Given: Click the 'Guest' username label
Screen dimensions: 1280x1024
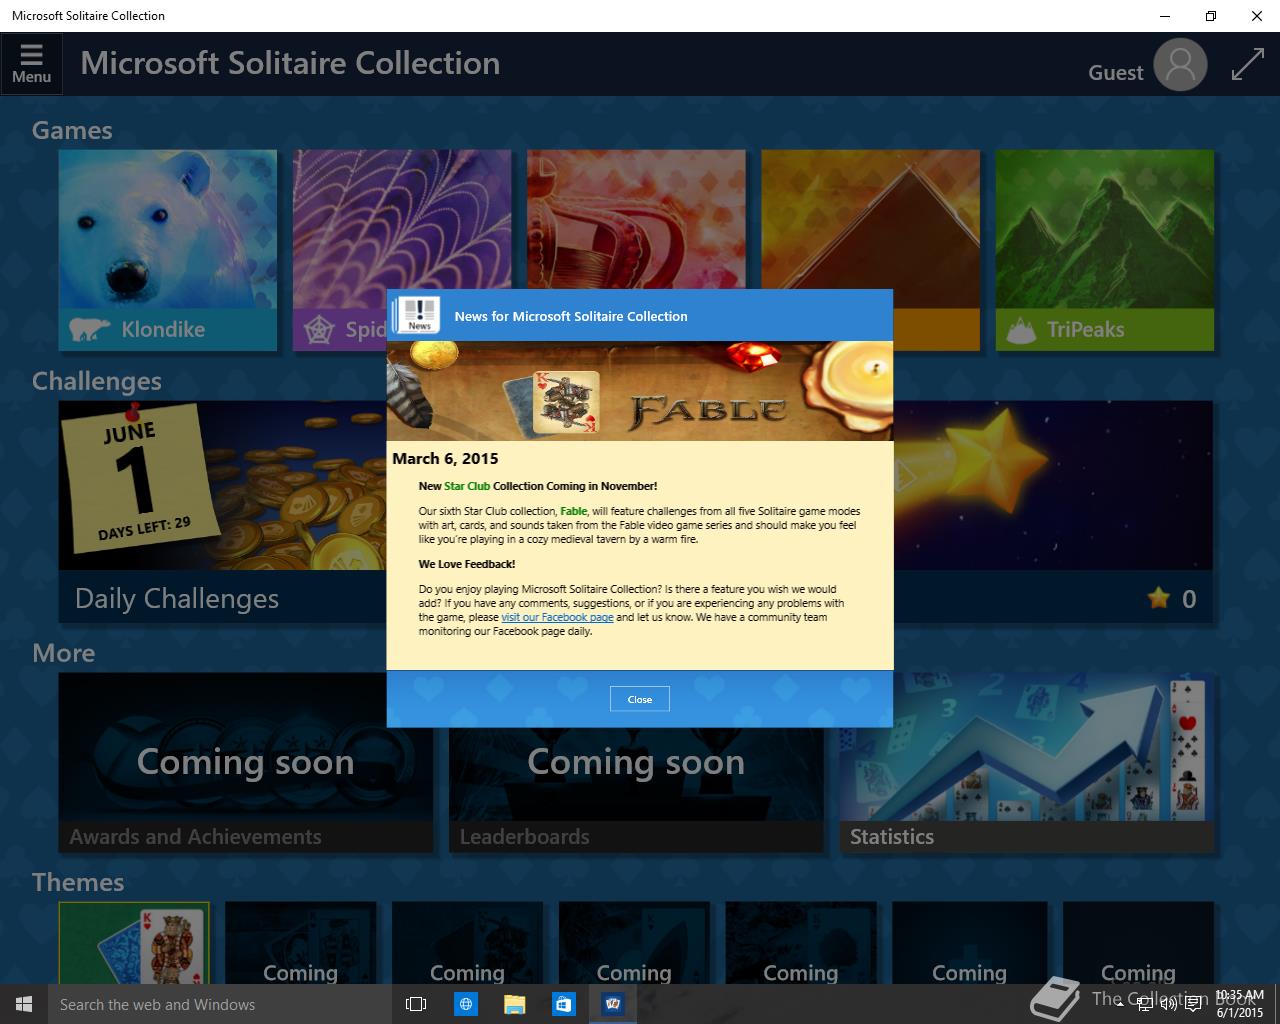Looking at the screenshot, I should [x=1115, y=72].
